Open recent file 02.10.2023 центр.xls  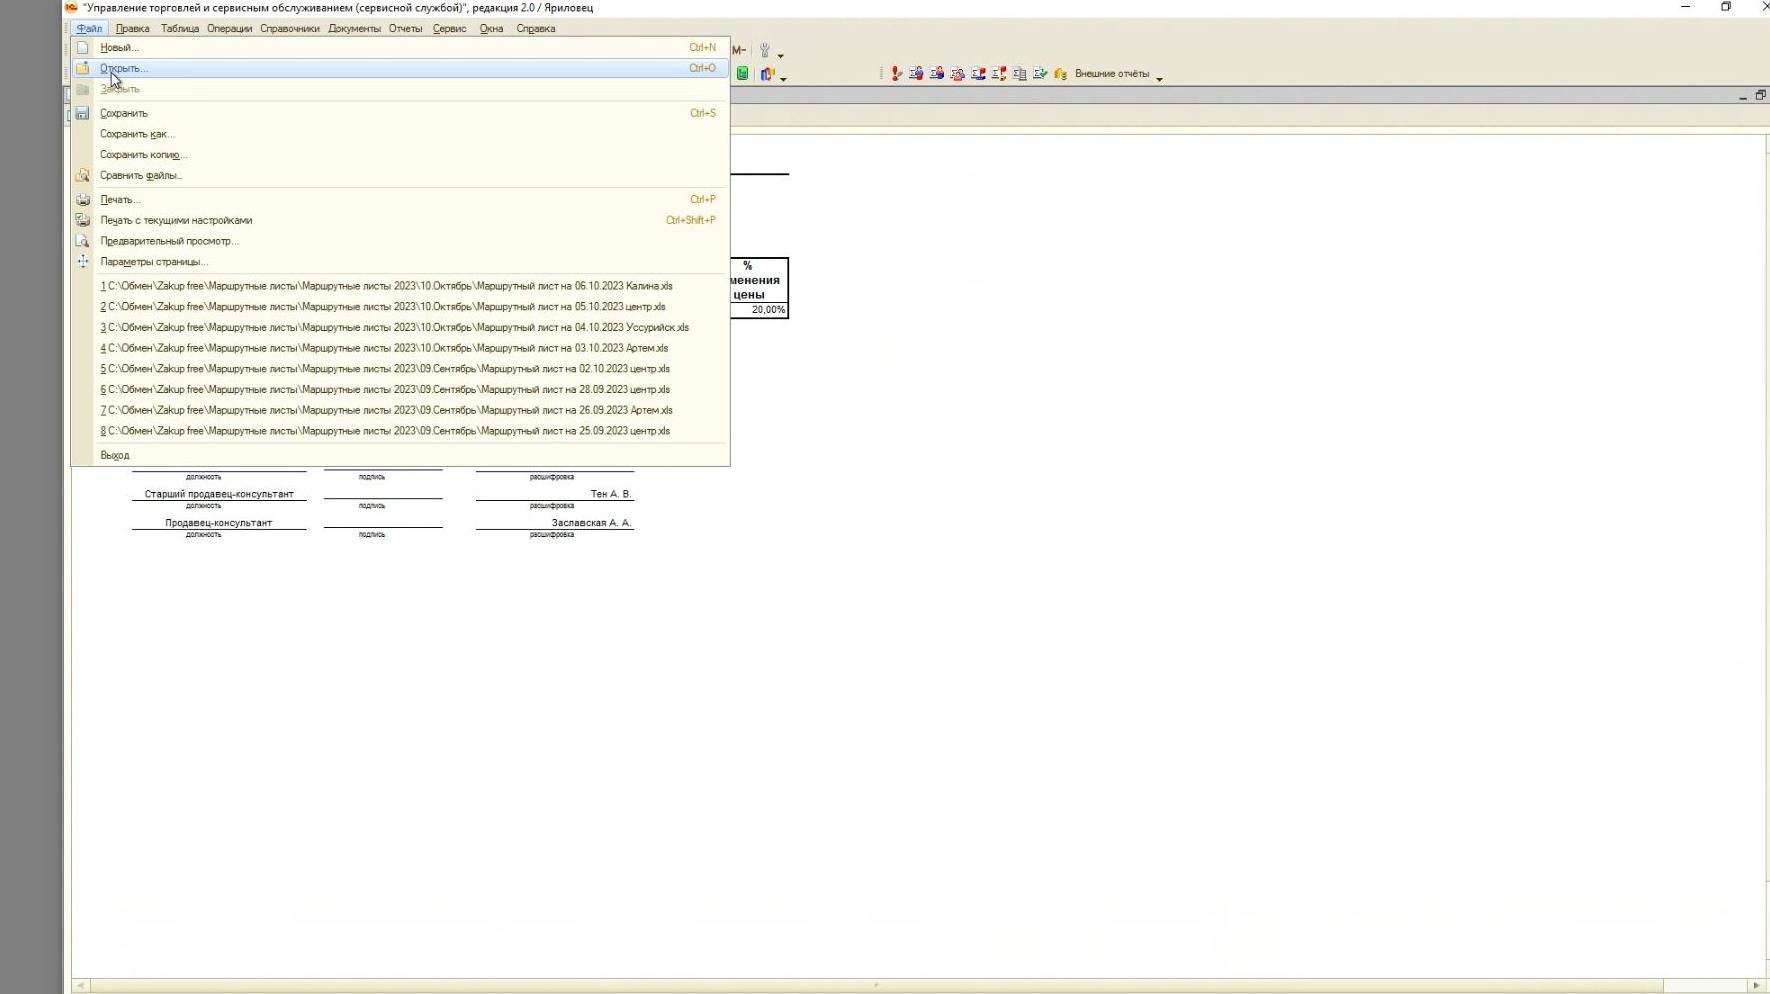tap(400, 369)
